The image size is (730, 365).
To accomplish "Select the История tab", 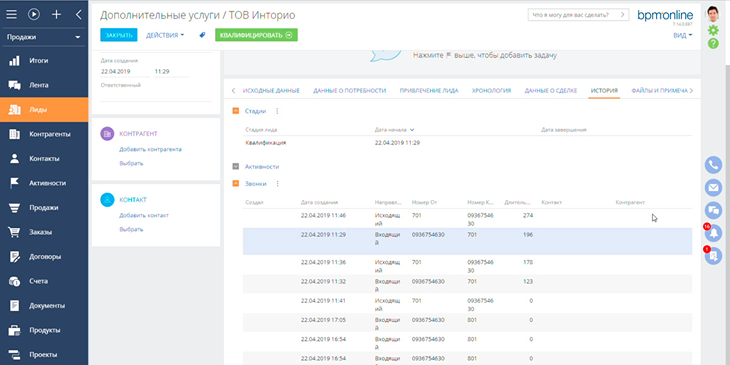I will pos(604,91).
